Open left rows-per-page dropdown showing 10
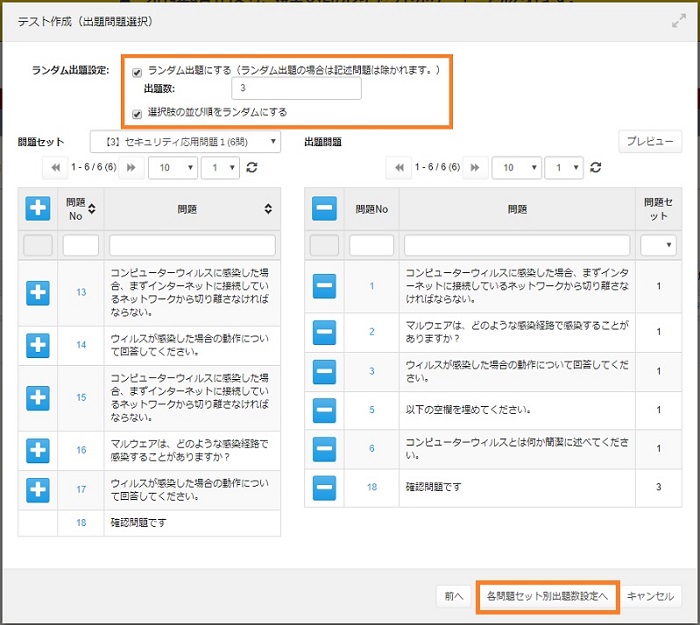700x625 pixels. 172,168
